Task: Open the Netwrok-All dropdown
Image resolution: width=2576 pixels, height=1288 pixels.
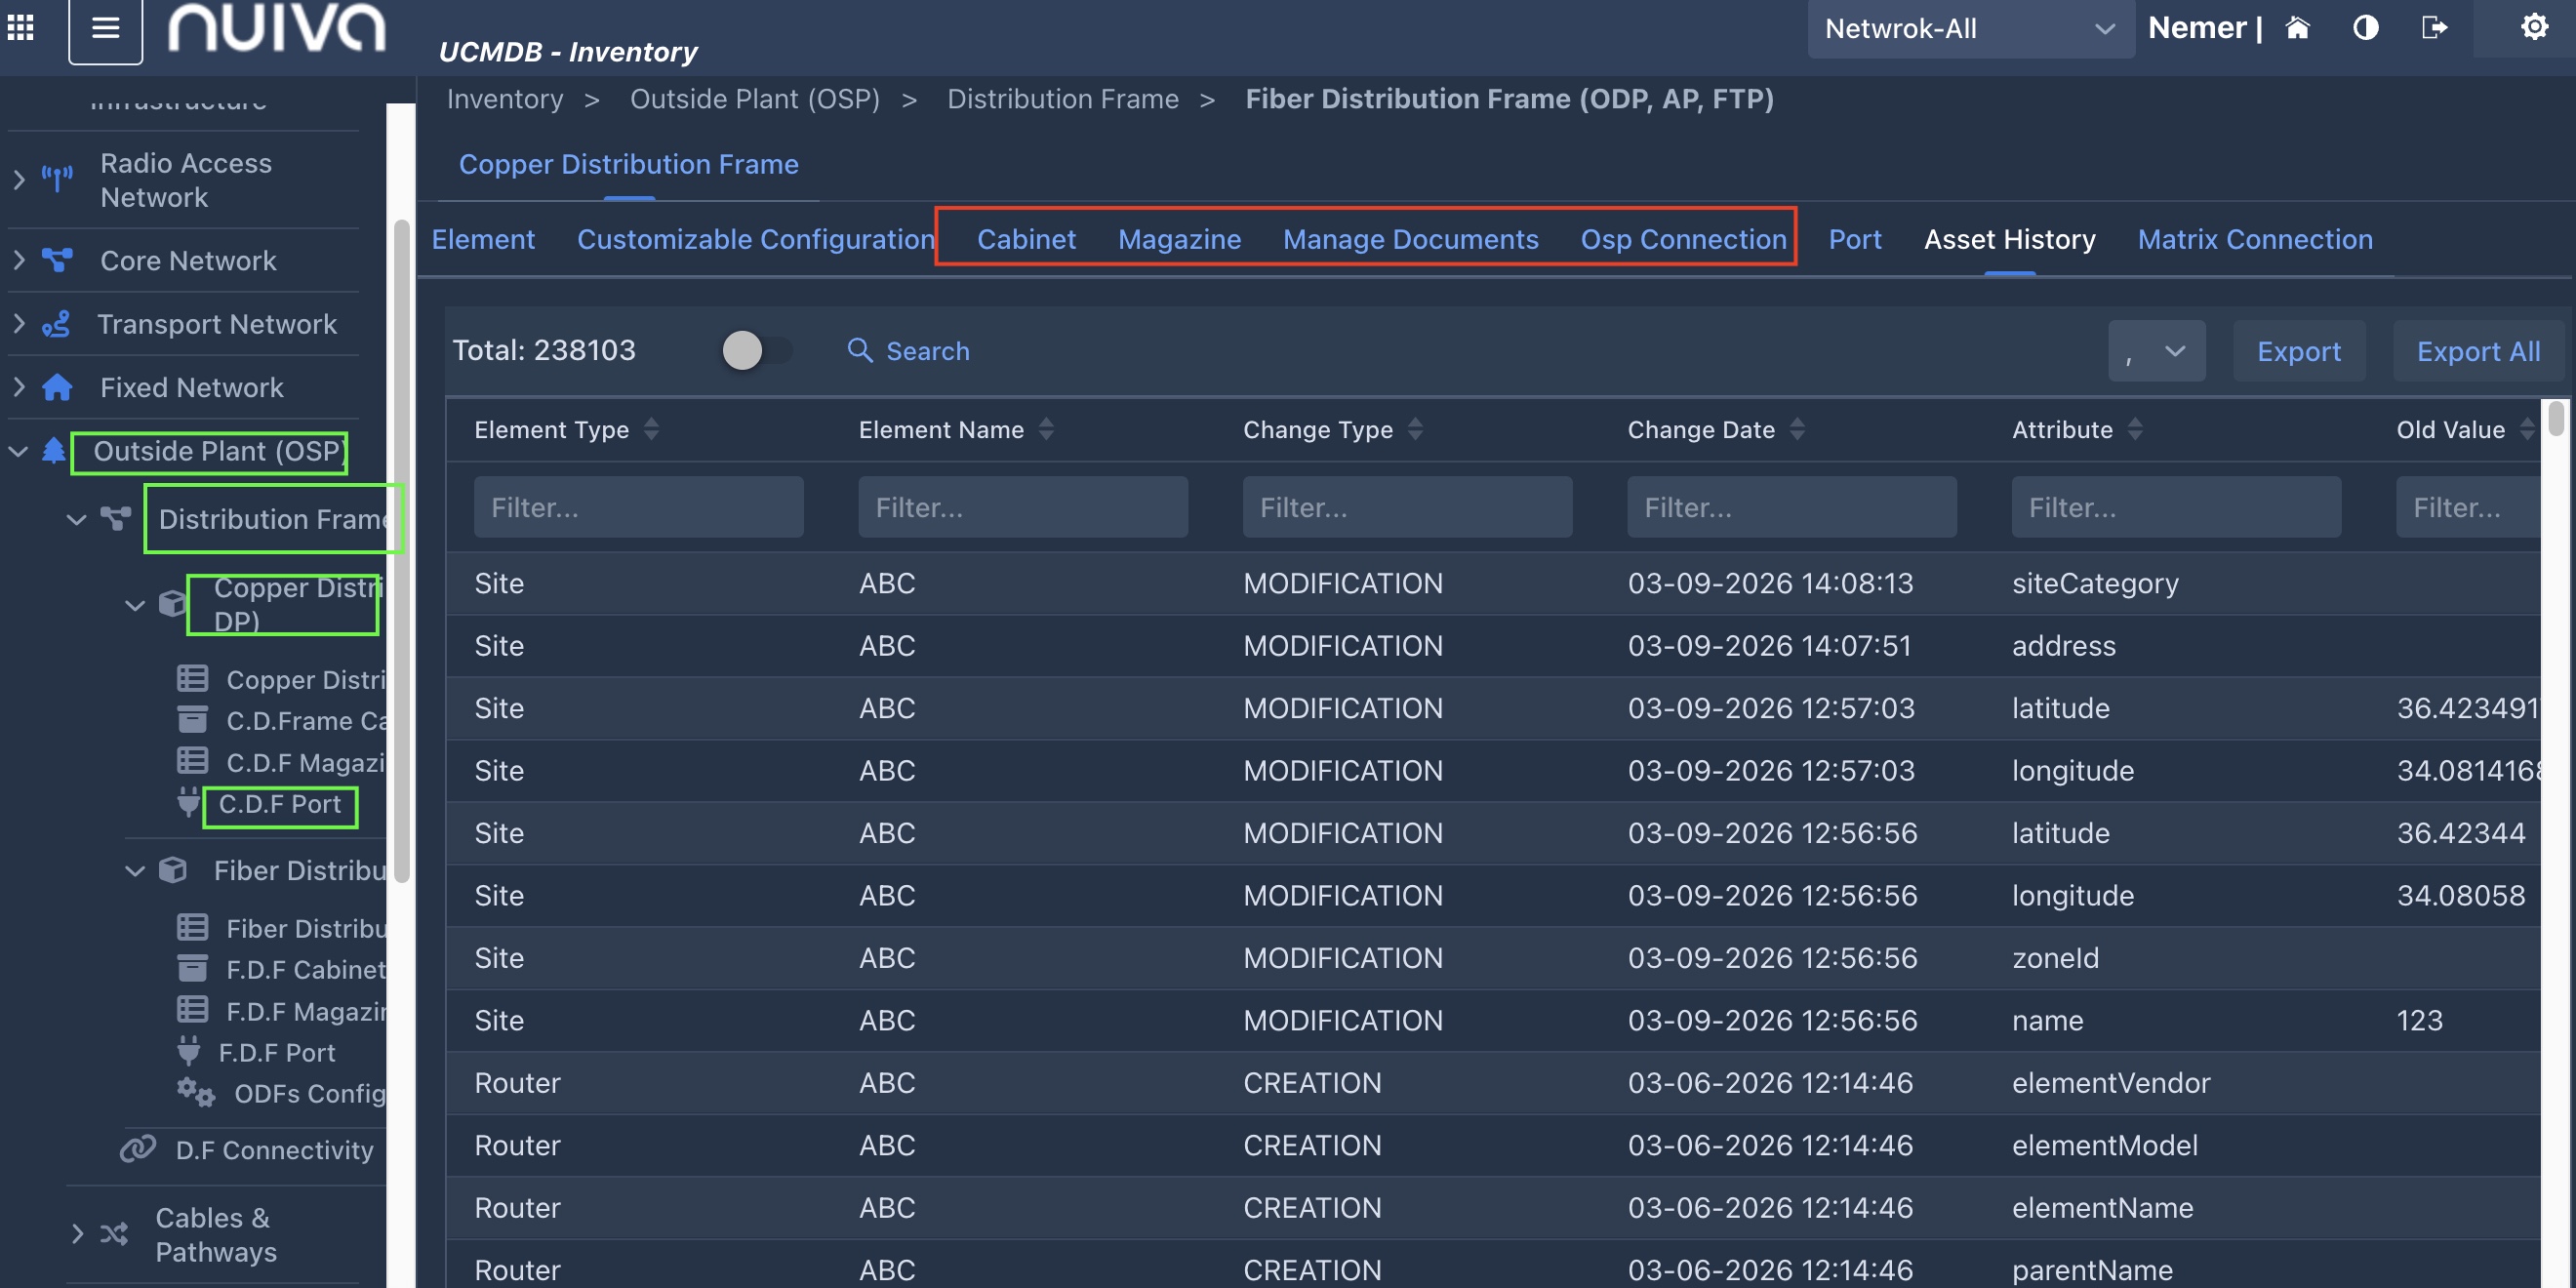Action: coord(1968,29)
